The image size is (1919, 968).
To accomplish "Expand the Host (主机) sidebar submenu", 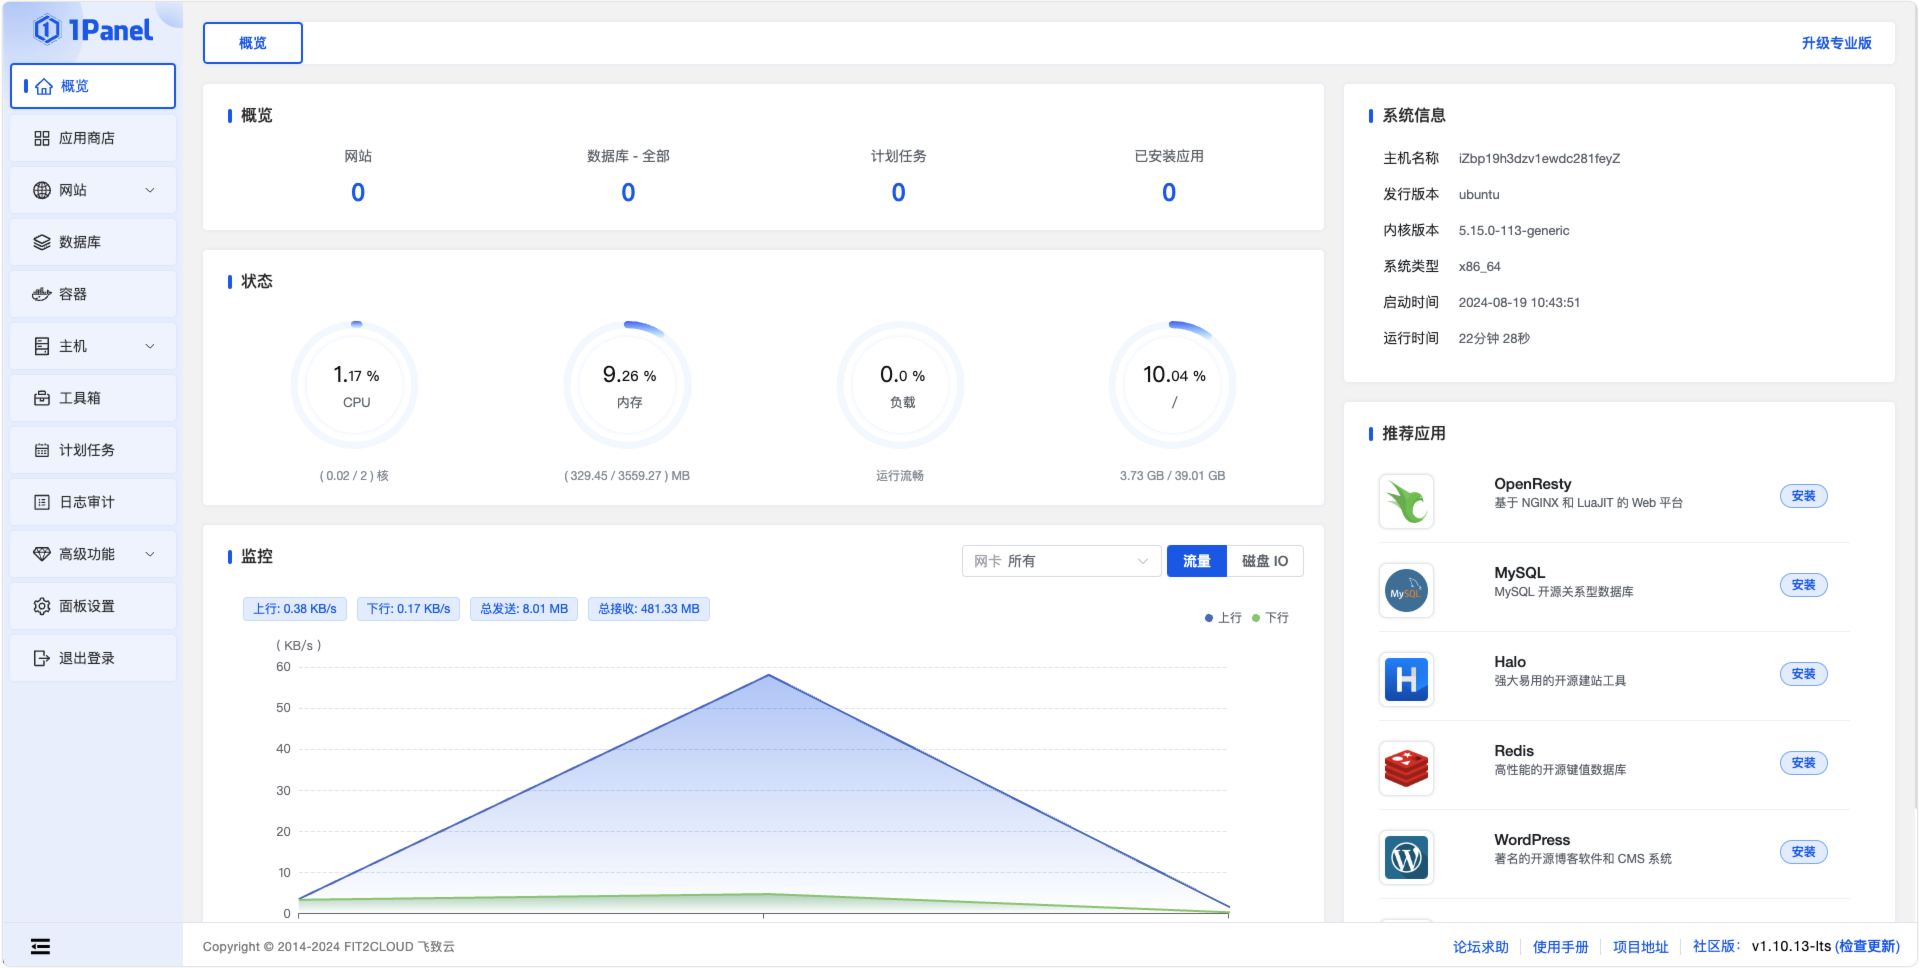I will click(x=150, y=346).
